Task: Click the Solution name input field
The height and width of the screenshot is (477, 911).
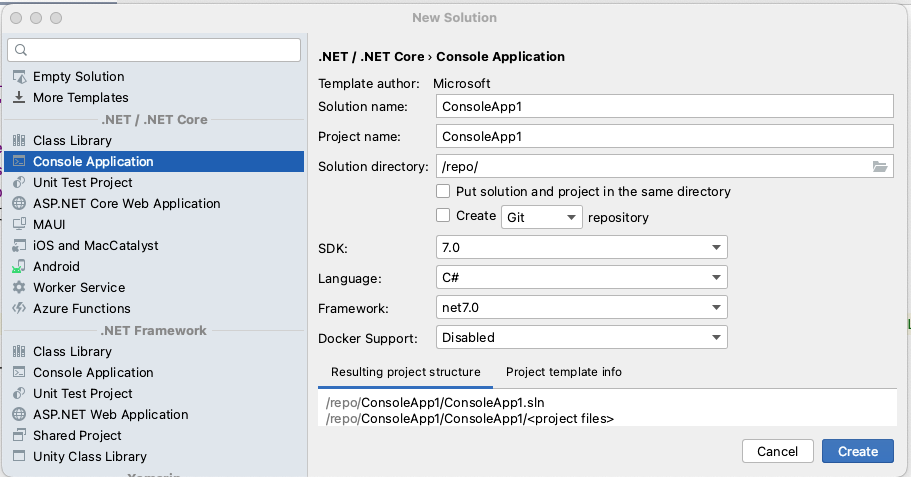Action: point(665,106)
